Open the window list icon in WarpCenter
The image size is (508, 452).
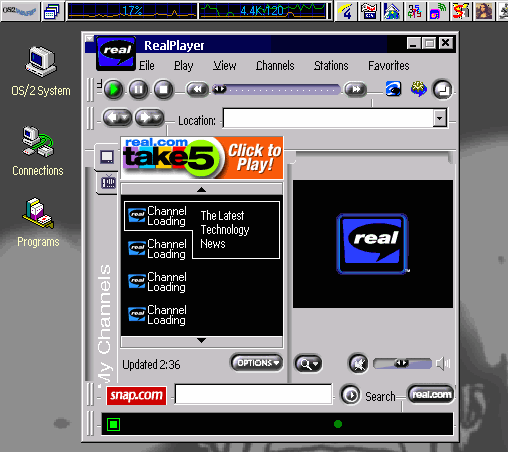coord(52,11)
